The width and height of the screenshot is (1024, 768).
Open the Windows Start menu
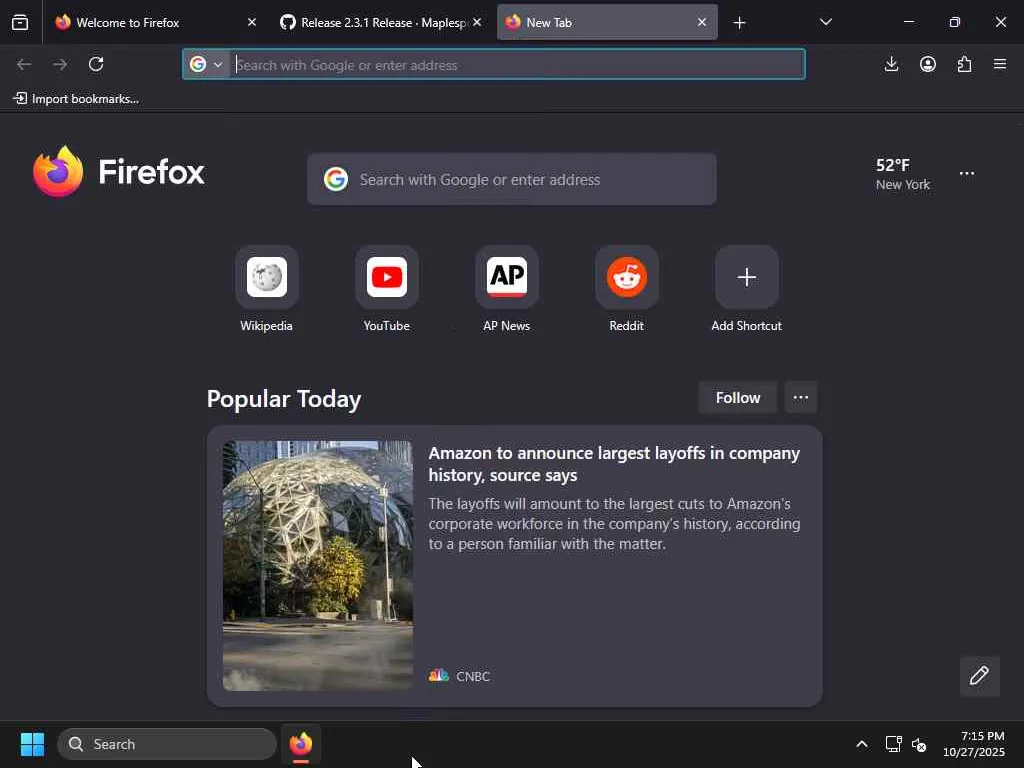32,744
